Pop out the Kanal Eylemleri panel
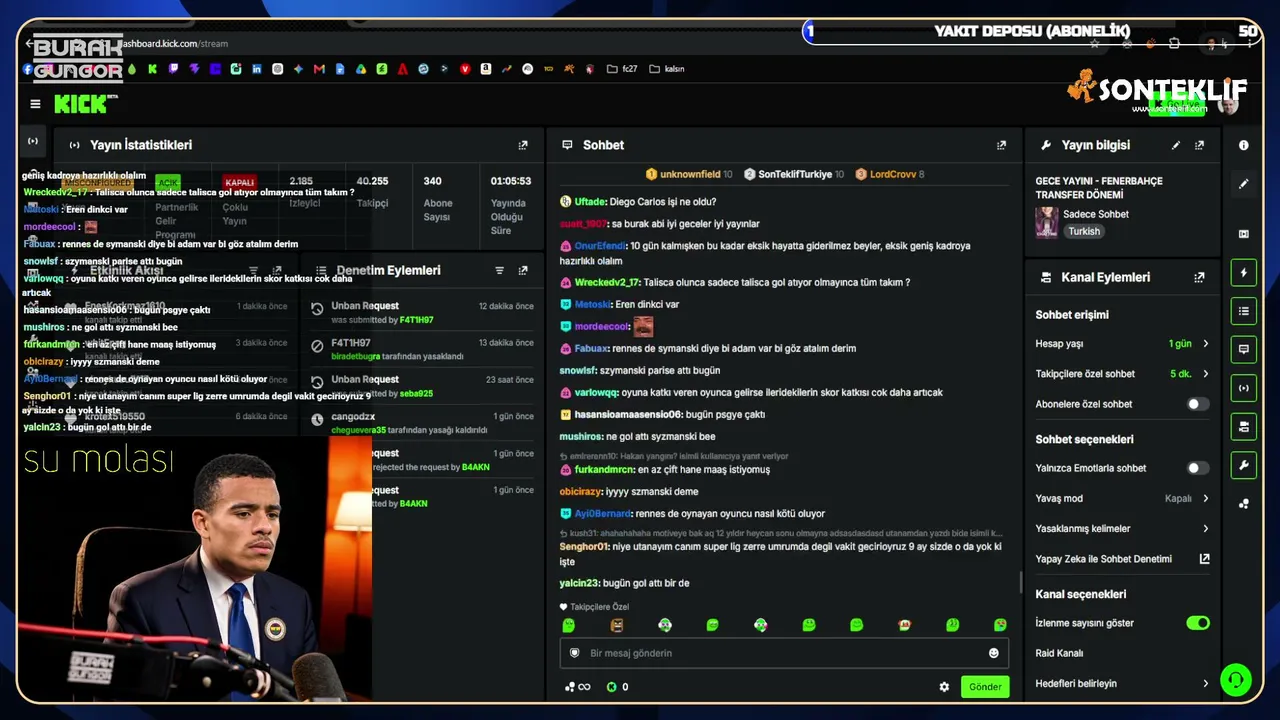1280x720 pixels. [1199, 277]
